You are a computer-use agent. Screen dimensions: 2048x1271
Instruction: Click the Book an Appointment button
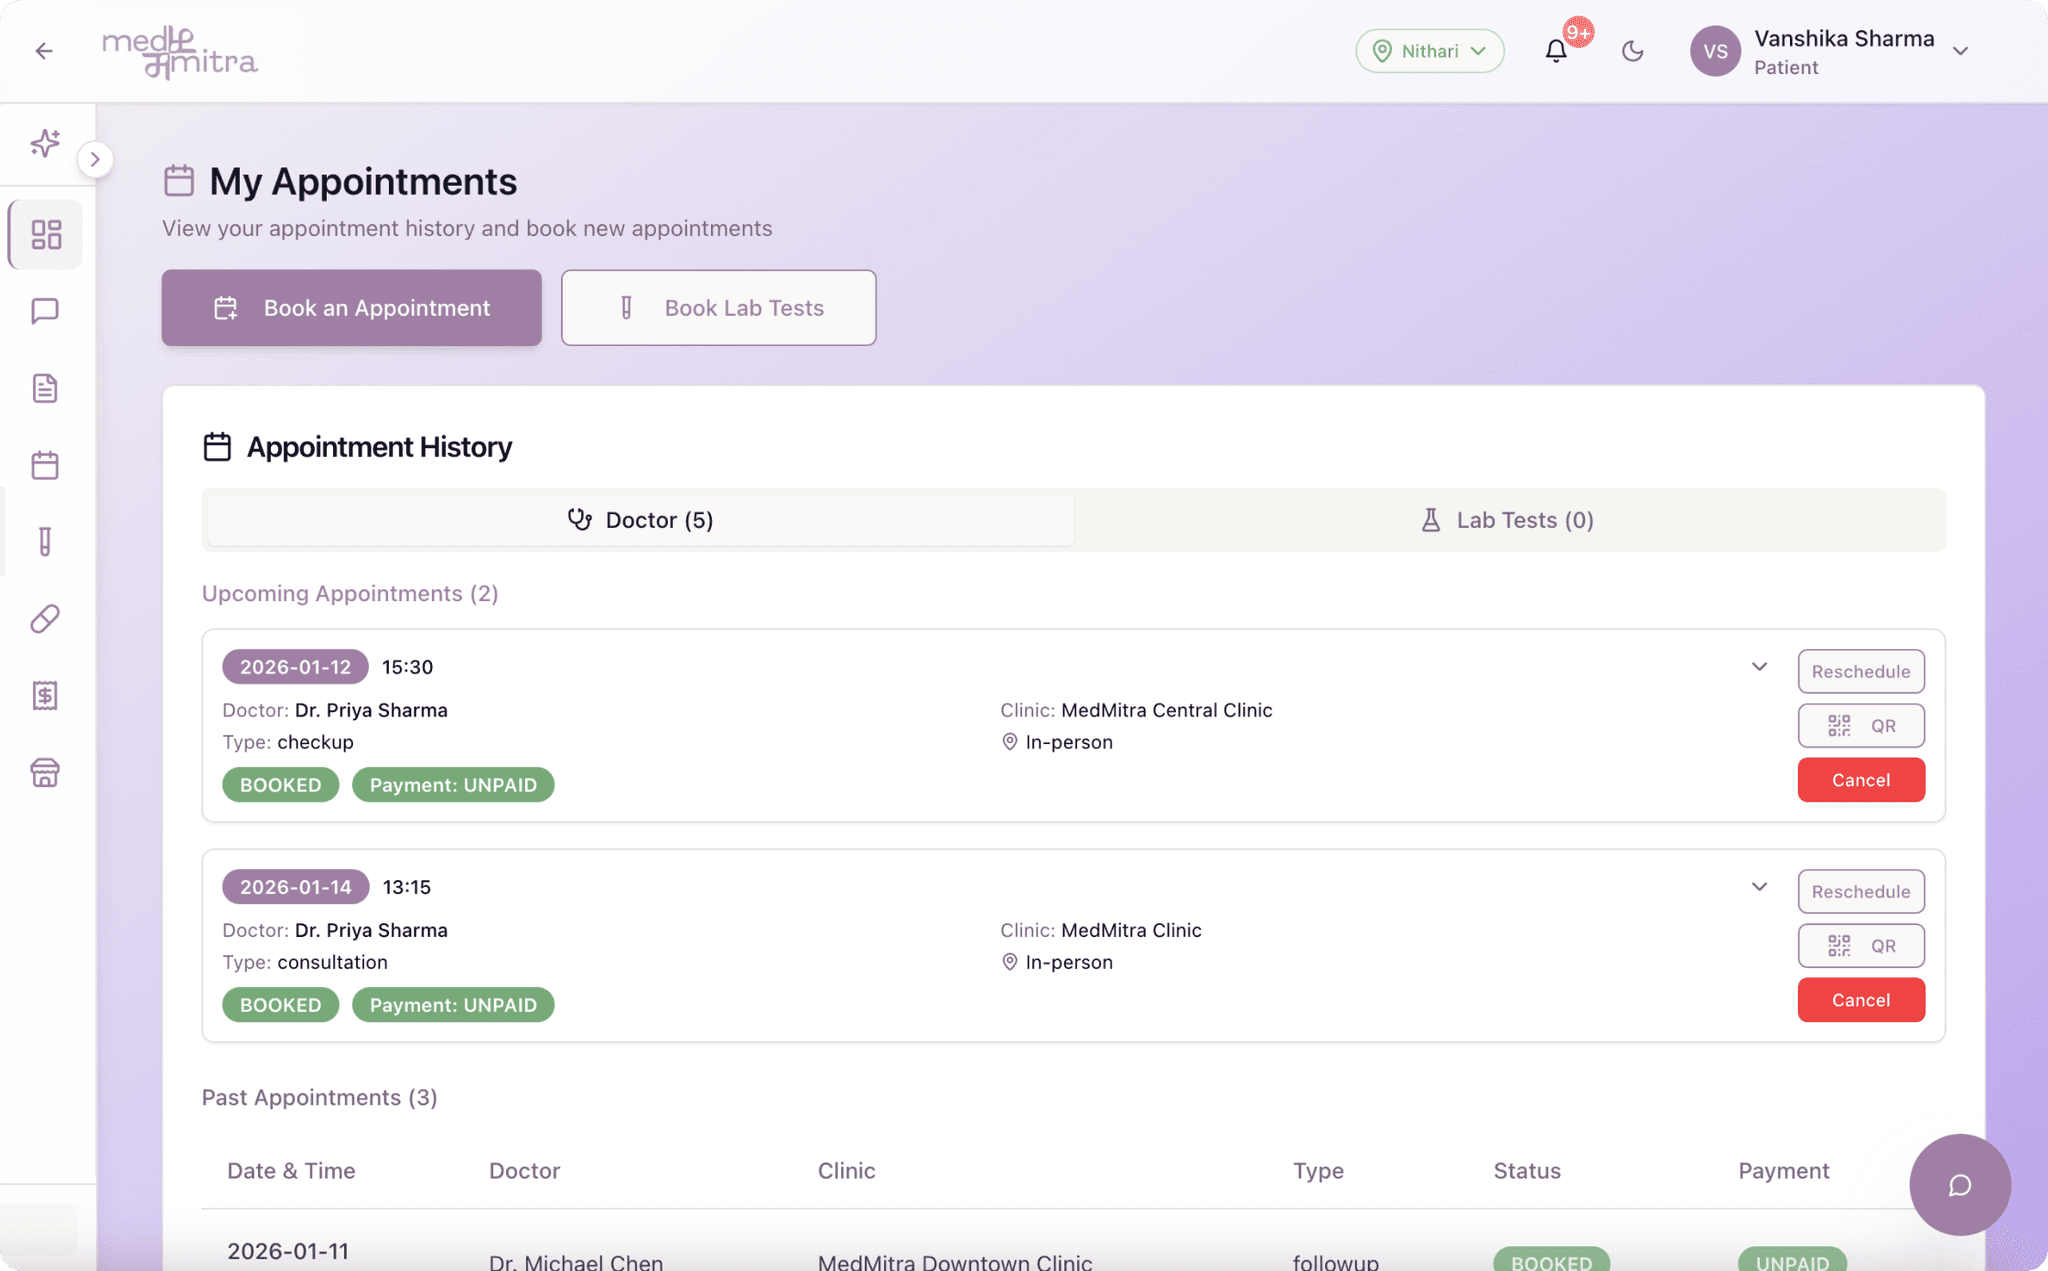pyautogui.click(x=351, y=308)
